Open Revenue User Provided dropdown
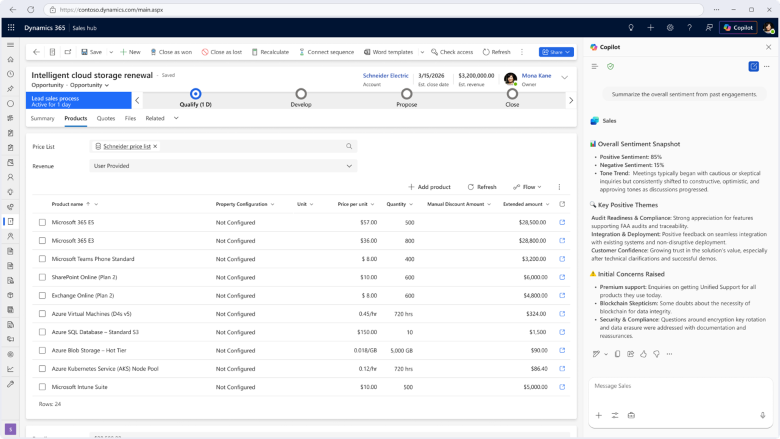 pyautogui.click(x=223, y=166)
